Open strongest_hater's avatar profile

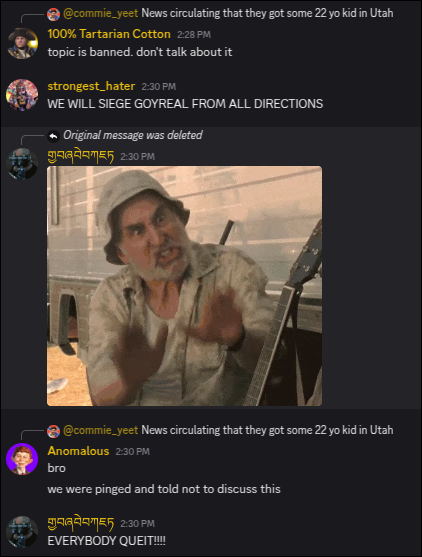pos(22,95)
